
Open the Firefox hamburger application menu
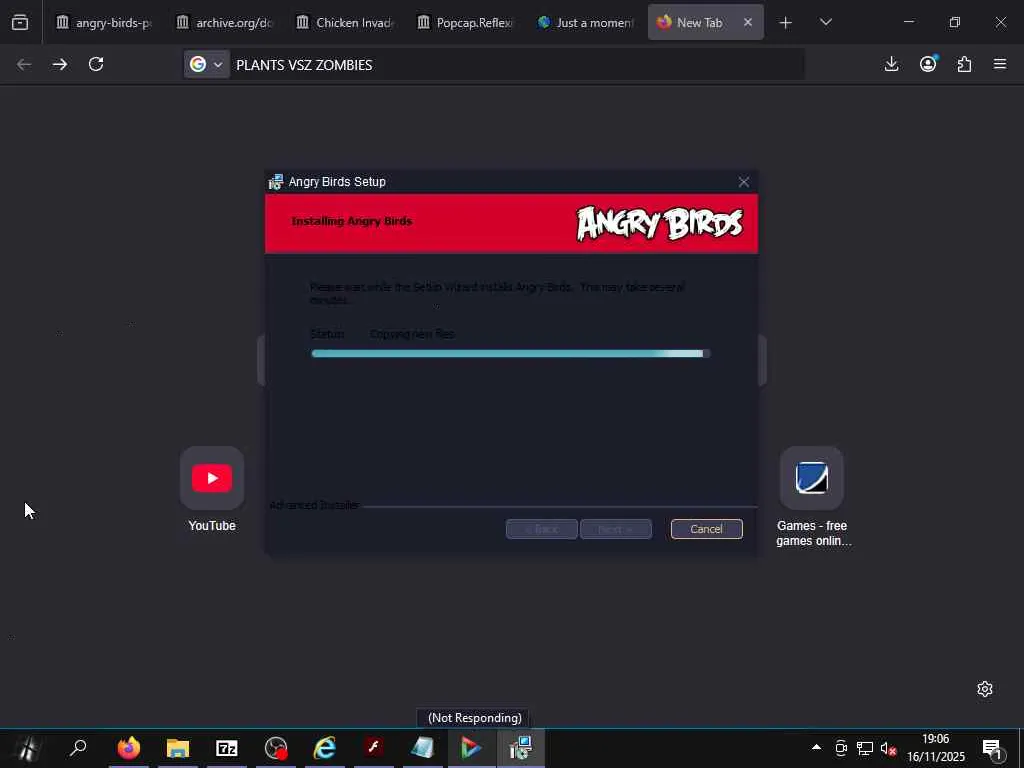[1000, 64]
